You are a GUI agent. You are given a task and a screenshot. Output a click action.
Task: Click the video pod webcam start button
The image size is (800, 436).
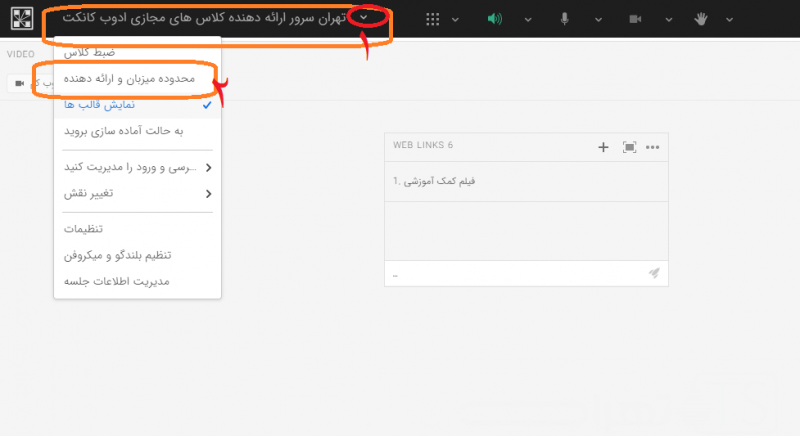pyautogui.click(x=30, y=83)
